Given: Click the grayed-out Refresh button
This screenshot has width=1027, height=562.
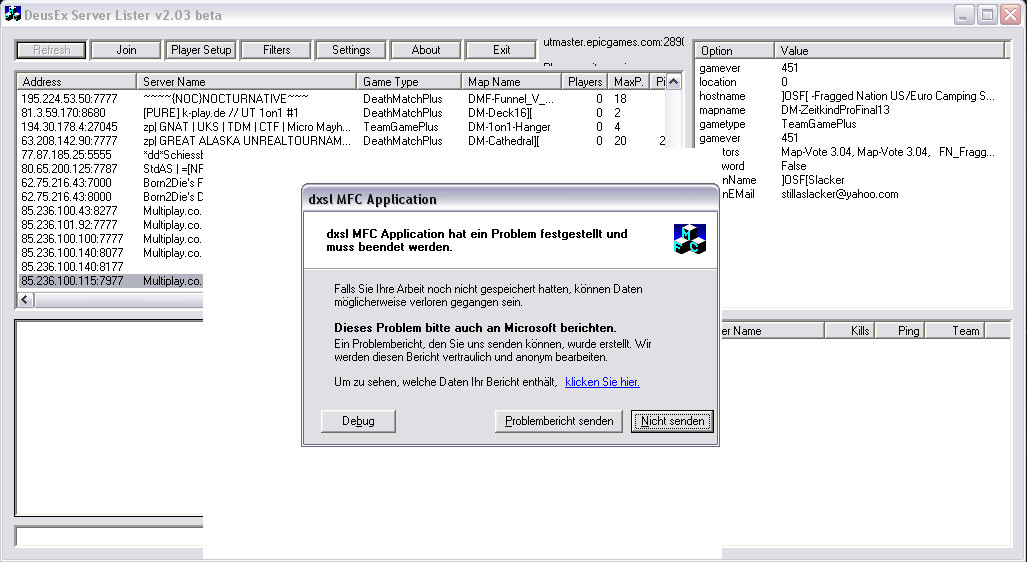Looking at the screenshot, I should (51, 50).
